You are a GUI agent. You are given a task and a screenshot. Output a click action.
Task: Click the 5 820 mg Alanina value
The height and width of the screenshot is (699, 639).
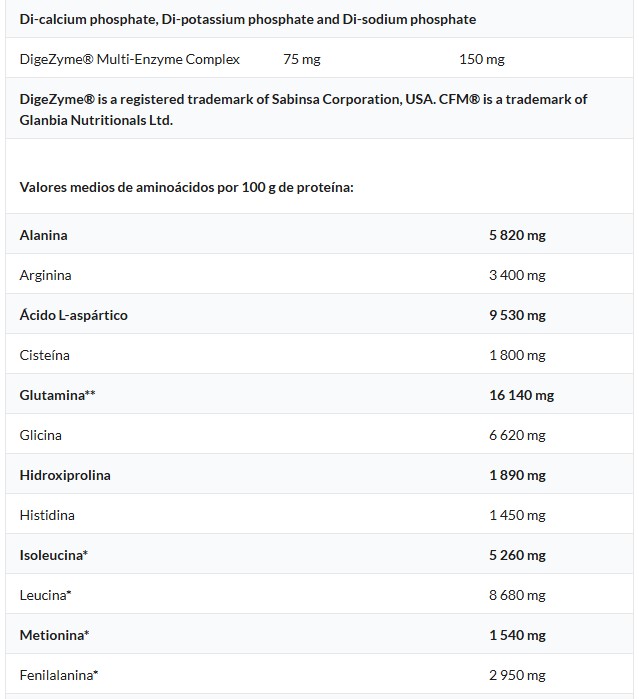517,235
